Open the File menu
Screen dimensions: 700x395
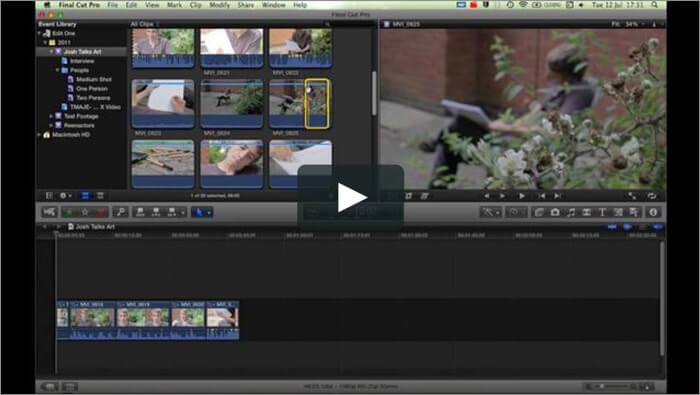click(113, 5)
